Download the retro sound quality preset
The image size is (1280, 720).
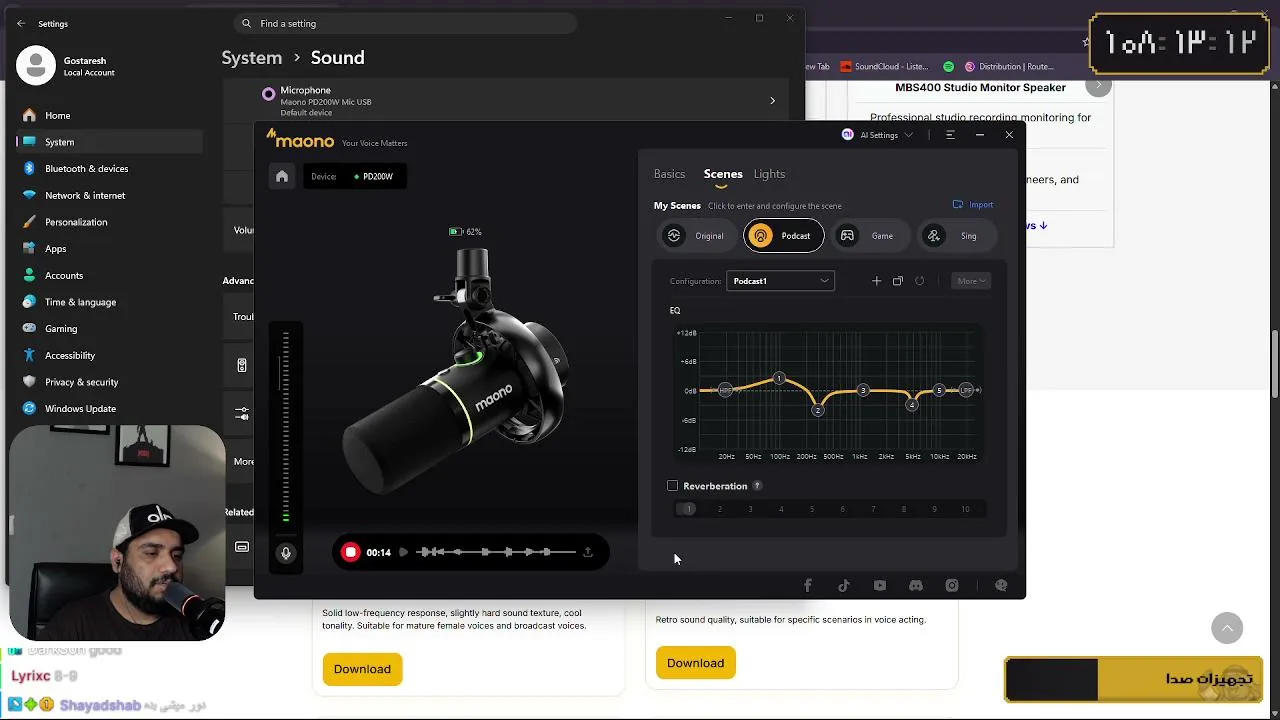point(695,663)
